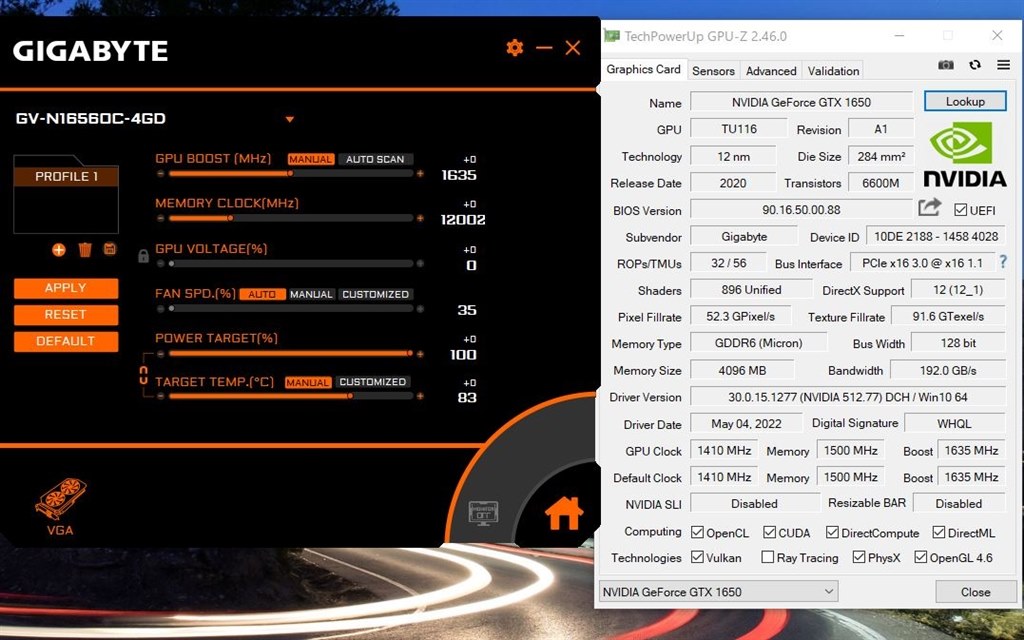
Task: Click the Power Target slider handle
Action: (x=409, y=353)
